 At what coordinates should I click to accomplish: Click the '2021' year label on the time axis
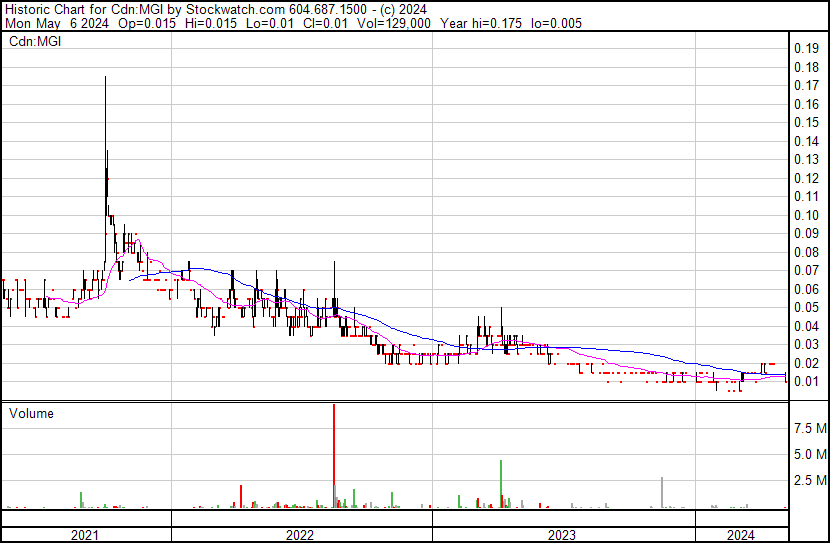pos(85,535)
